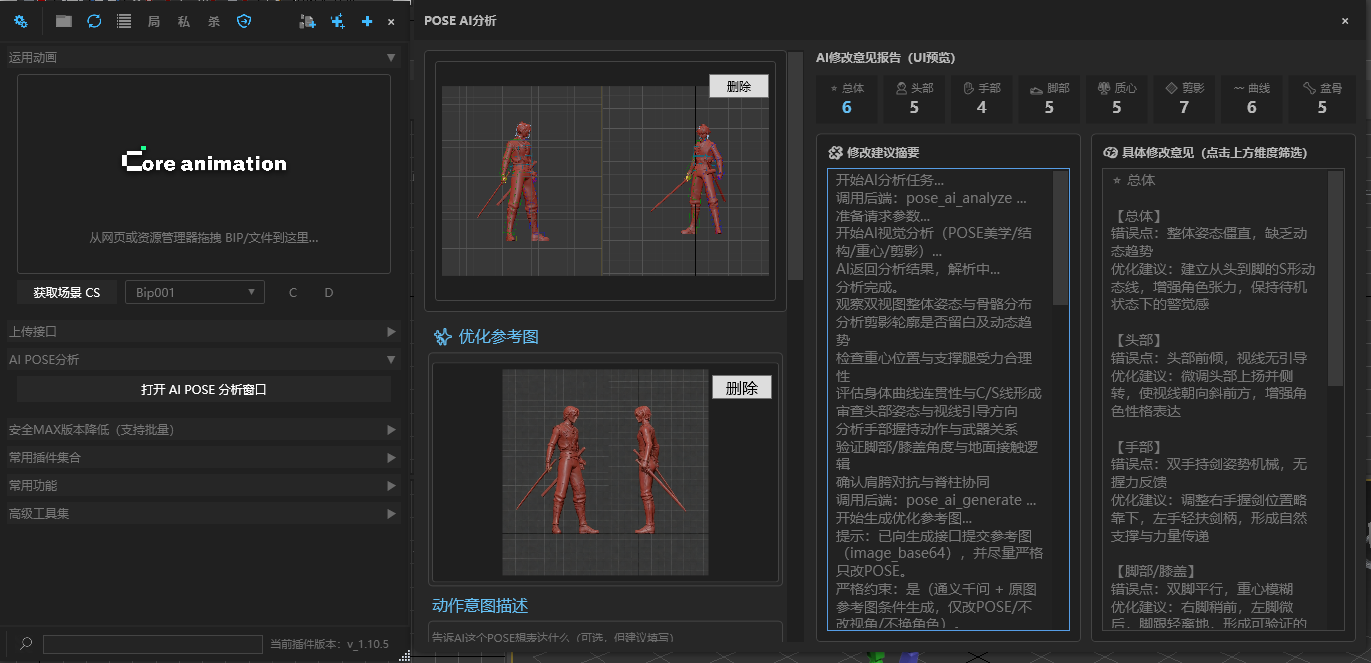Open the blue gears settings icon
Screen dimensions: 1371x663
coord(21,21)
